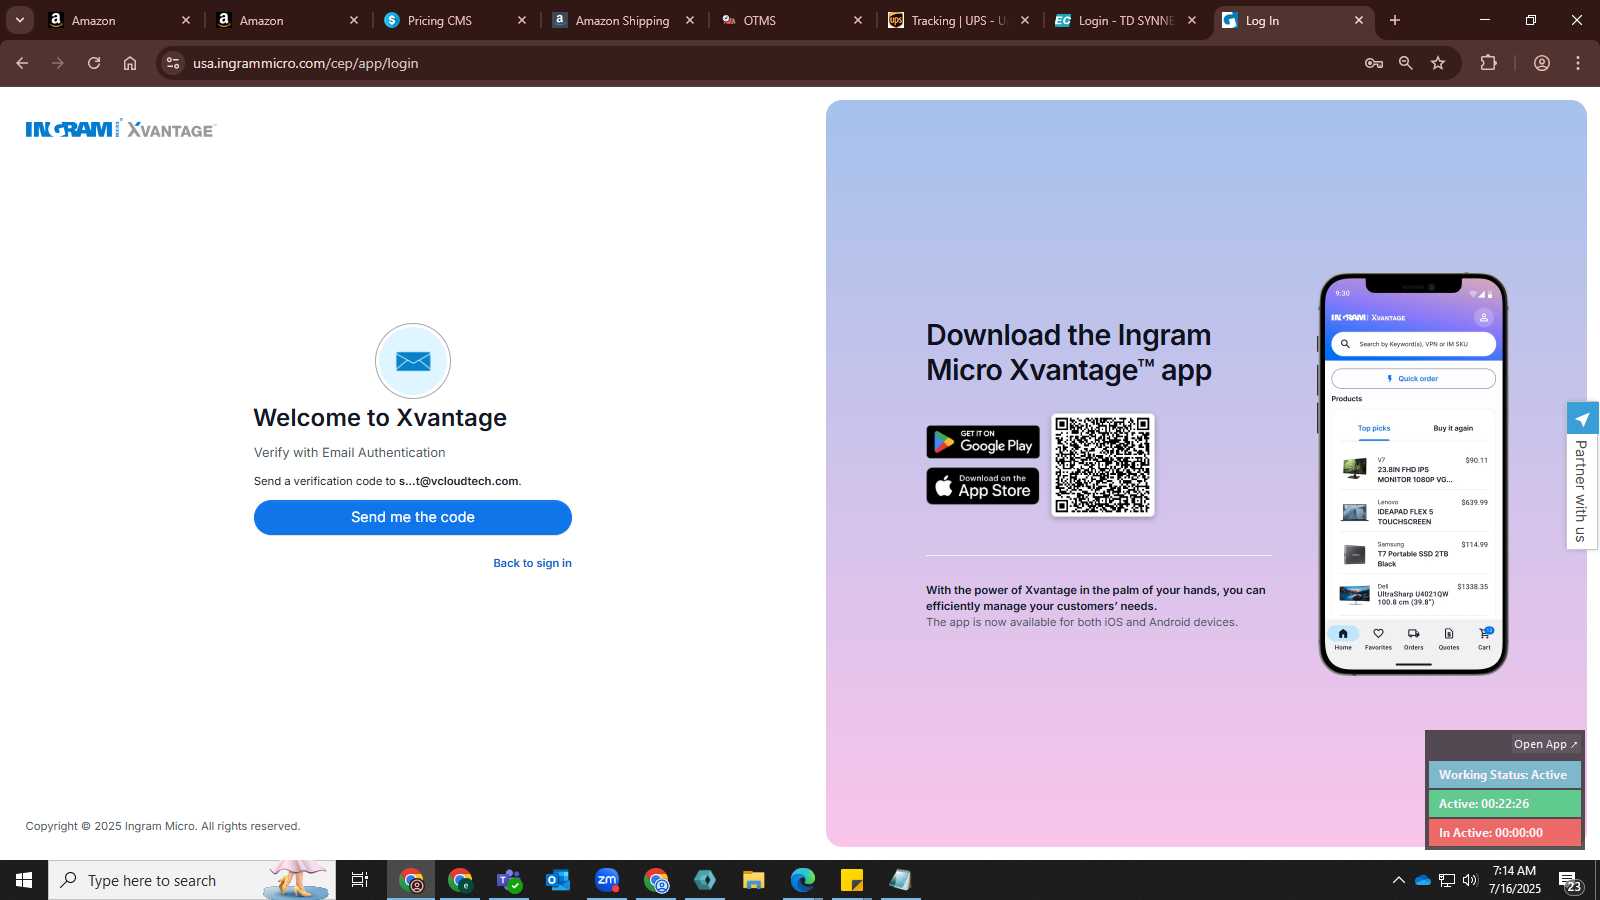Show hidden system tray icons
Viewport: 1600px width, 900px height.
tap(1398, 880)
